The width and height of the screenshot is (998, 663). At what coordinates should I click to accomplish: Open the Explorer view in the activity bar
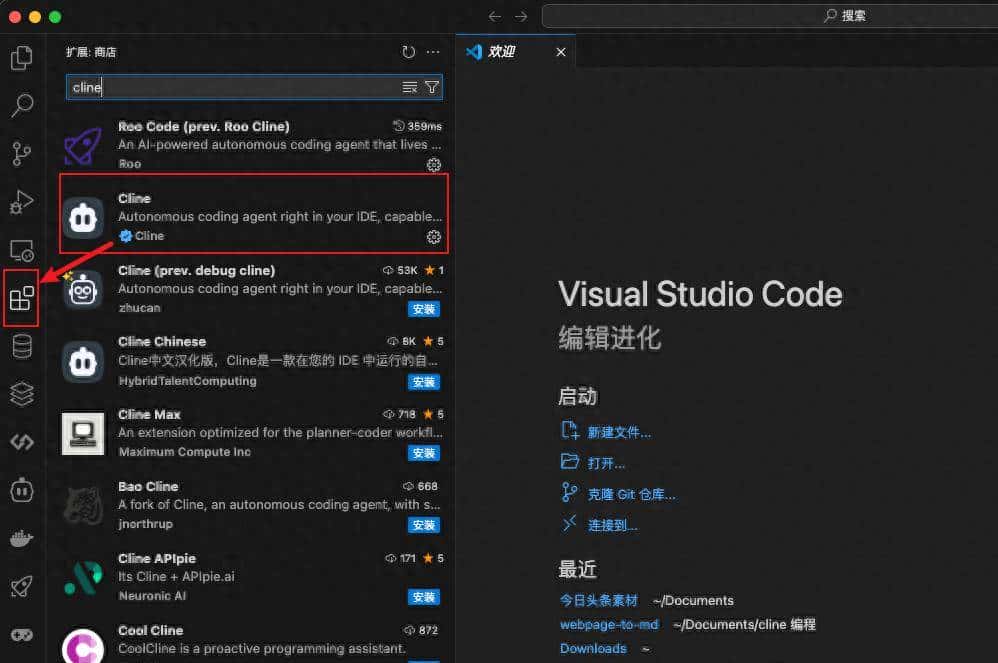tap(22, 58)
